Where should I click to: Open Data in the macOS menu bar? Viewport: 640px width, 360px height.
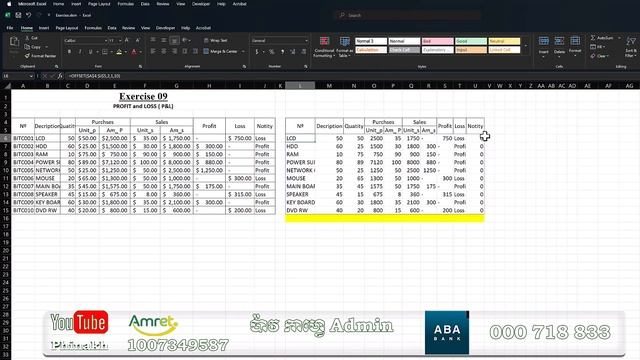145,4
